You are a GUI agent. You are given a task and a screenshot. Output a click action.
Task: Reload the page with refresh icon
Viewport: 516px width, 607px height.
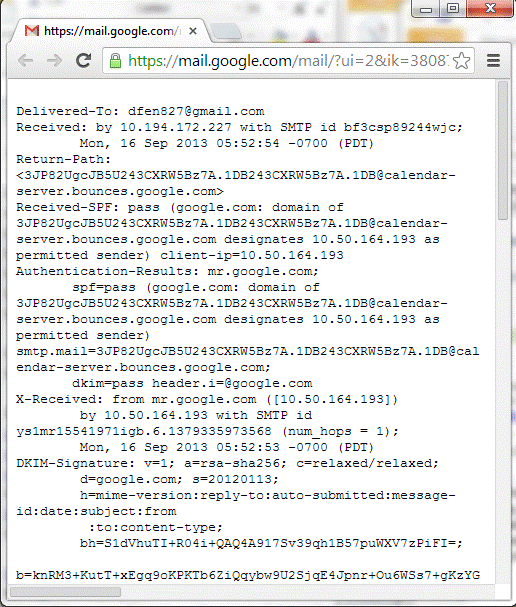pos(83,60)
